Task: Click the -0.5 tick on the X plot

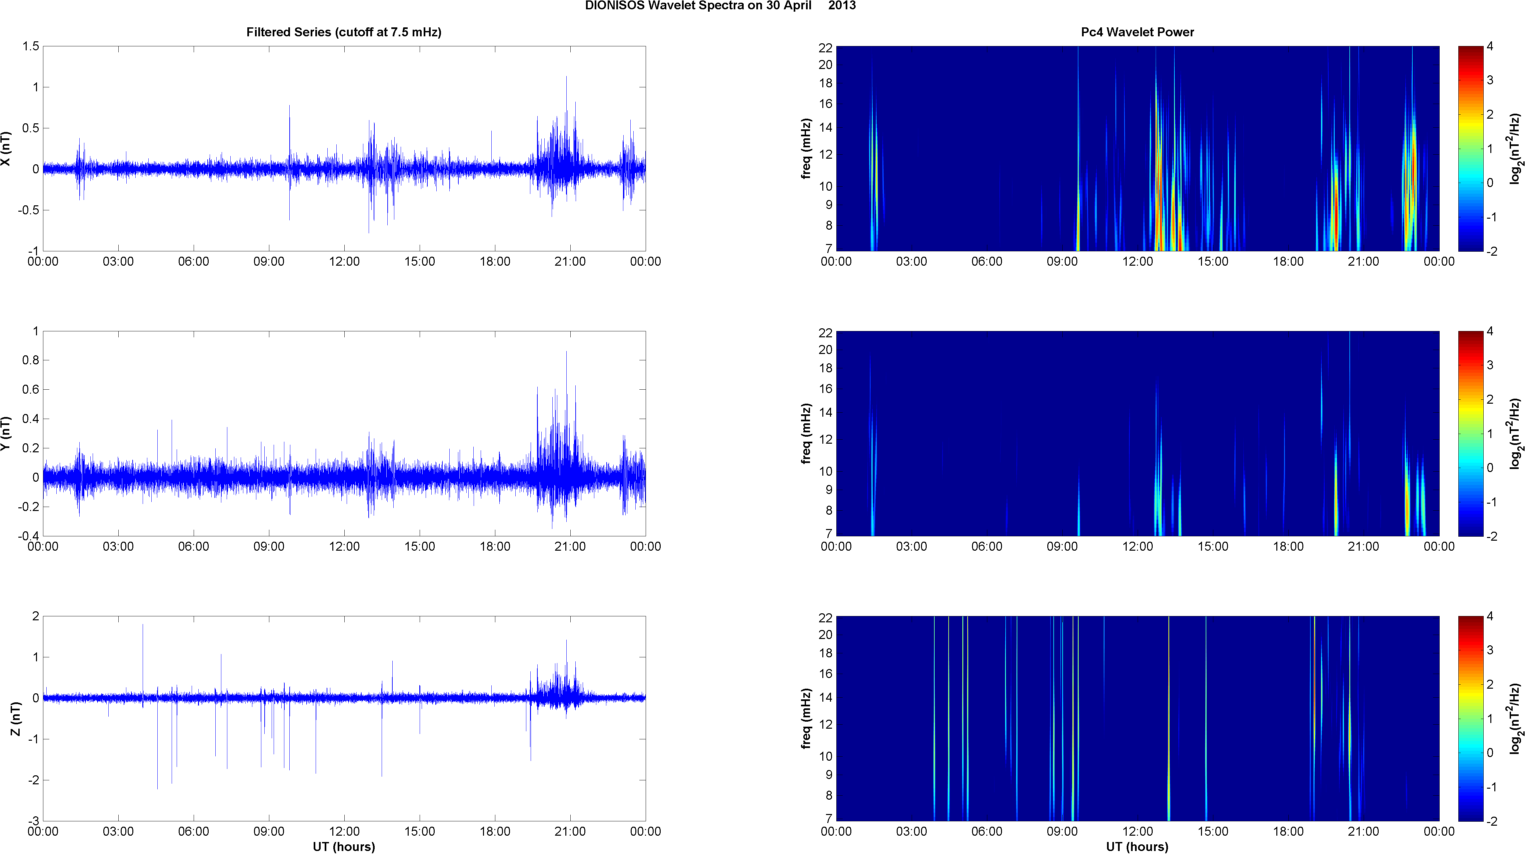Action: [x=27, y=210]
